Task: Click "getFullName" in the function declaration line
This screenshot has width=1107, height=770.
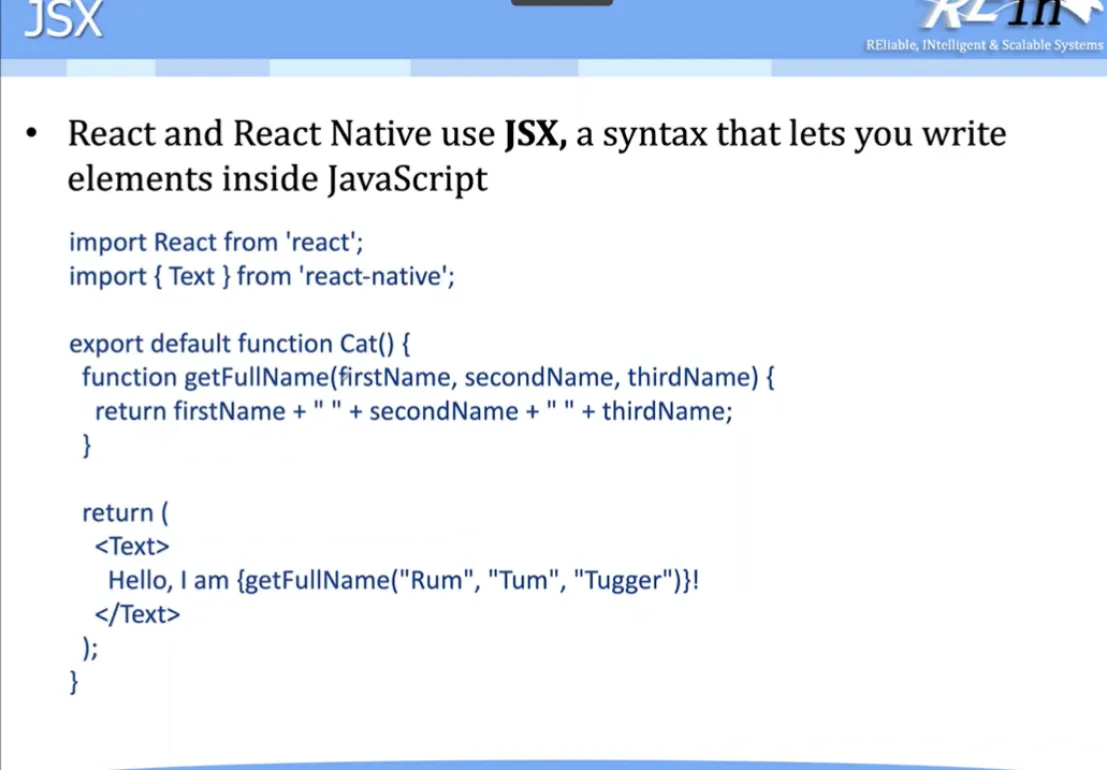Action: tap(257, 378)
